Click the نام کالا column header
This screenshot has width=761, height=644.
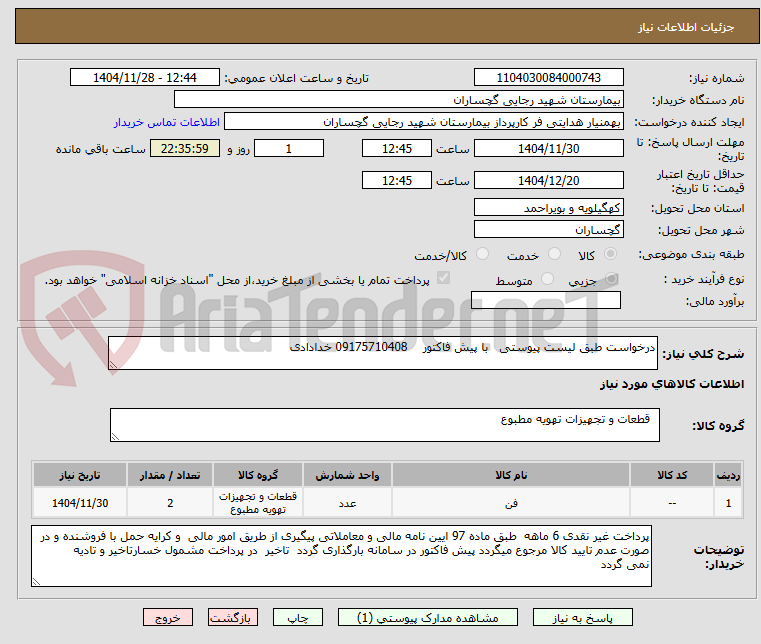pyautogui.click(x=511, y=475)
